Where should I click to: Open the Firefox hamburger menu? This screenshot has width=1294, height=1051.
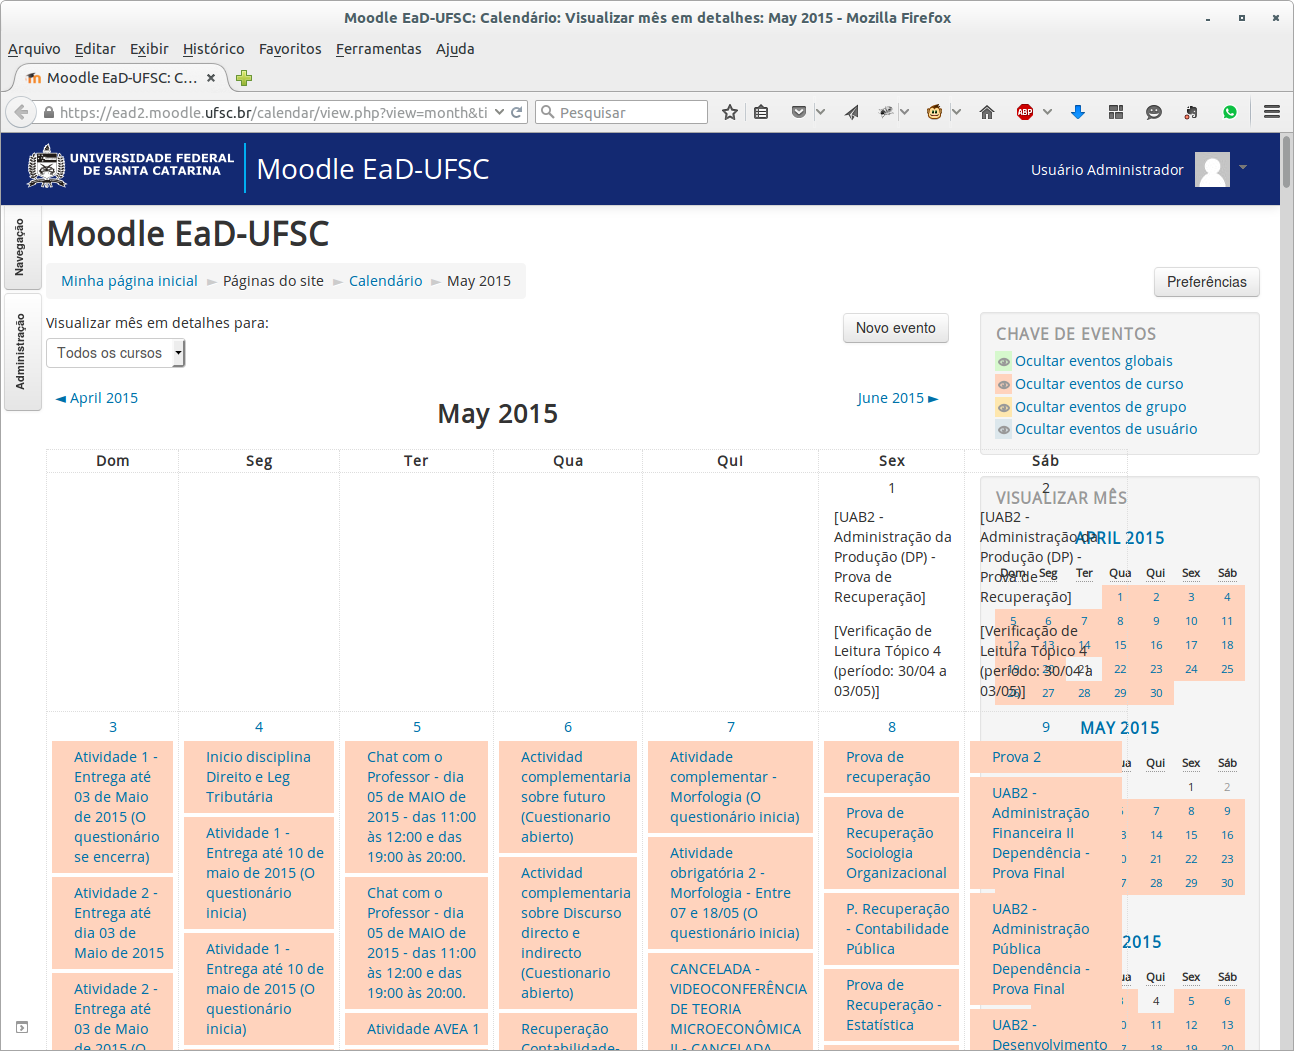(x=1272, y=112)
